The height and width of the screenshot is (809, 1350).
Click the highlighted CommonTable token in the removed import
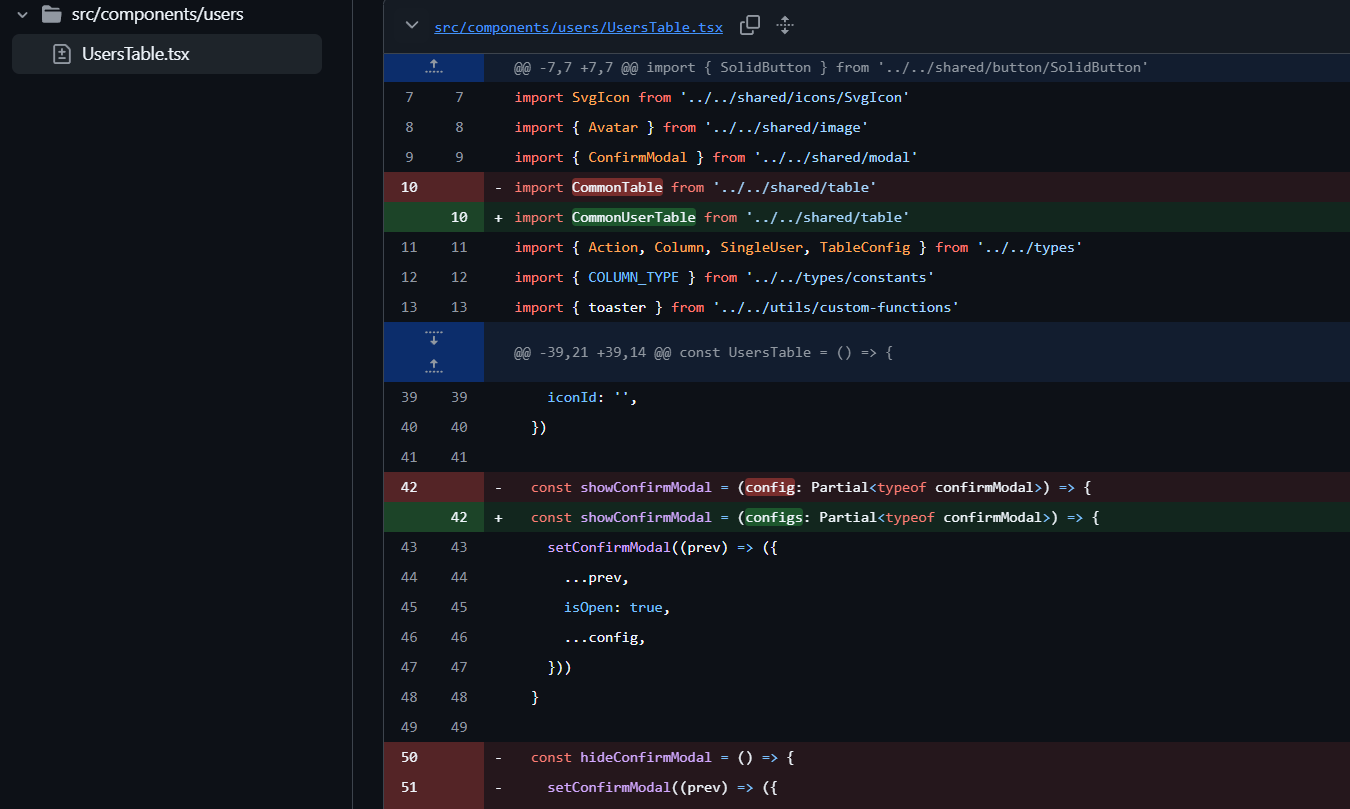point(617,187)
